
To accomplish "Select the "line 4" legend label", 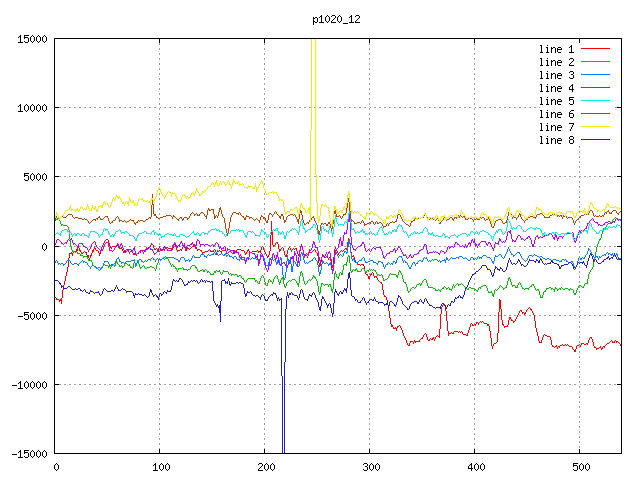I will pos(557,88).
